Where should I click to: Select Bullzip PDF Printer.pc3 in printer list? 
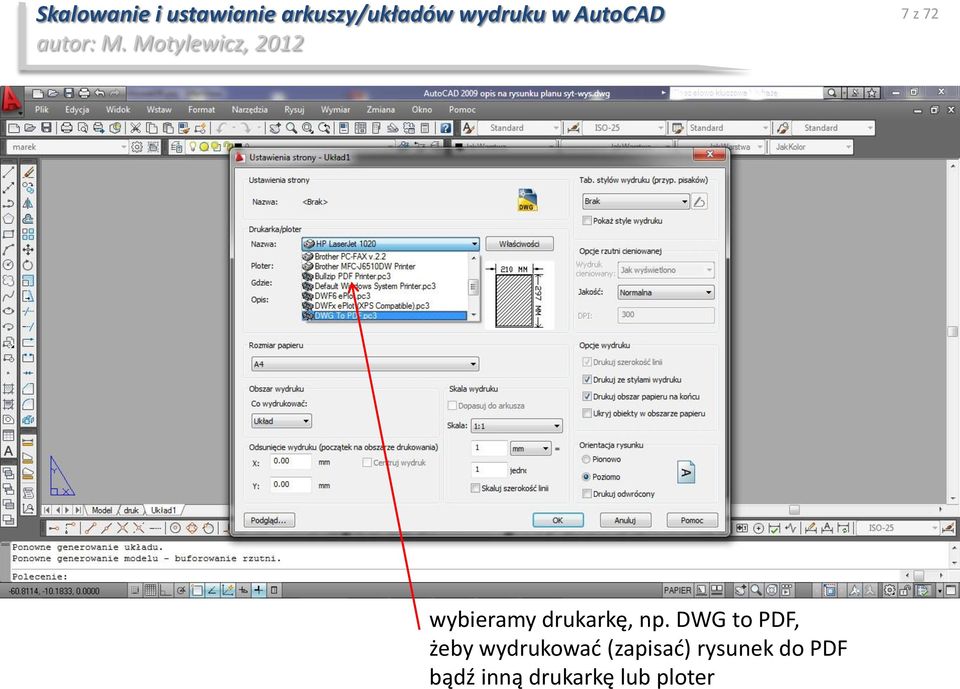[385, 276]
